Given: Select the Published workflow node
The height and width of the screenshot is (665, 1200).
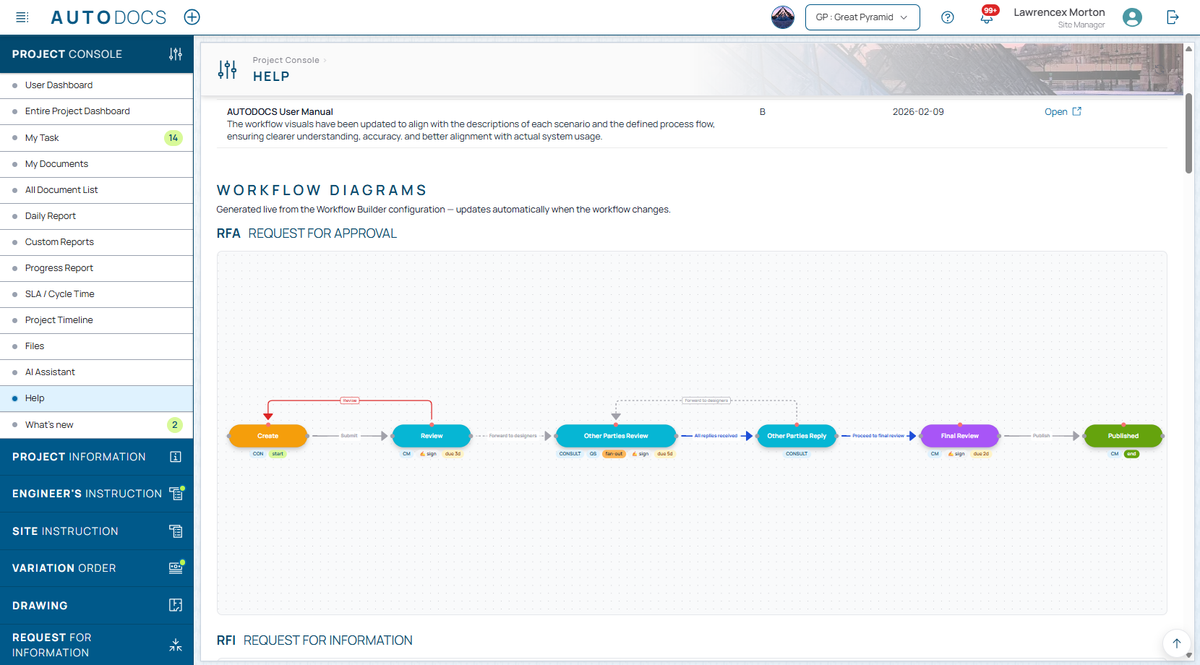Looking at the screenshot, I should tap(1123, 436).
